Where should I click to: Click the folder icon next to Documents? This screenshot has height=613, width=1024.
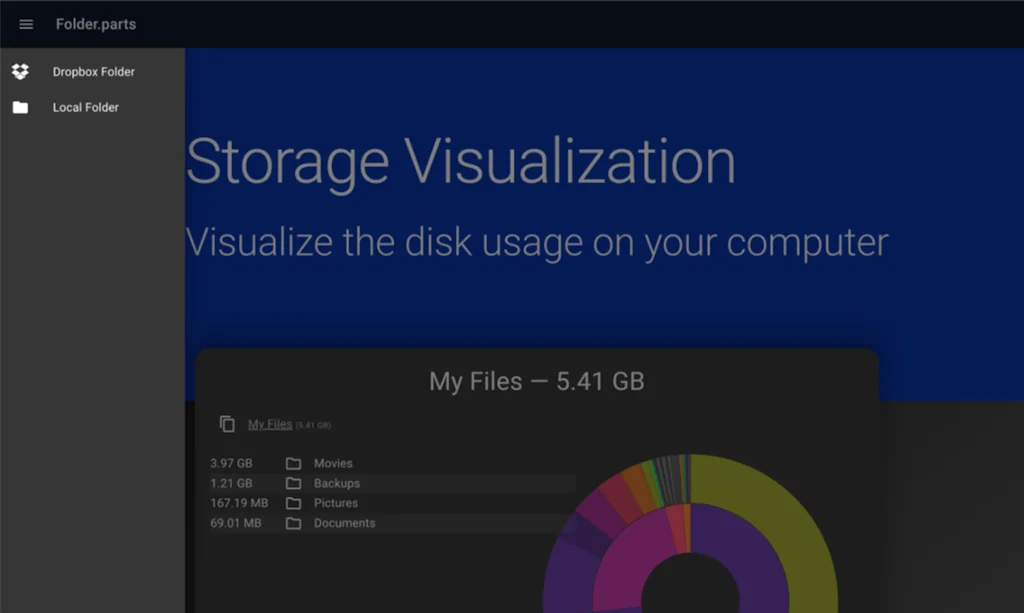pos(292,523)
